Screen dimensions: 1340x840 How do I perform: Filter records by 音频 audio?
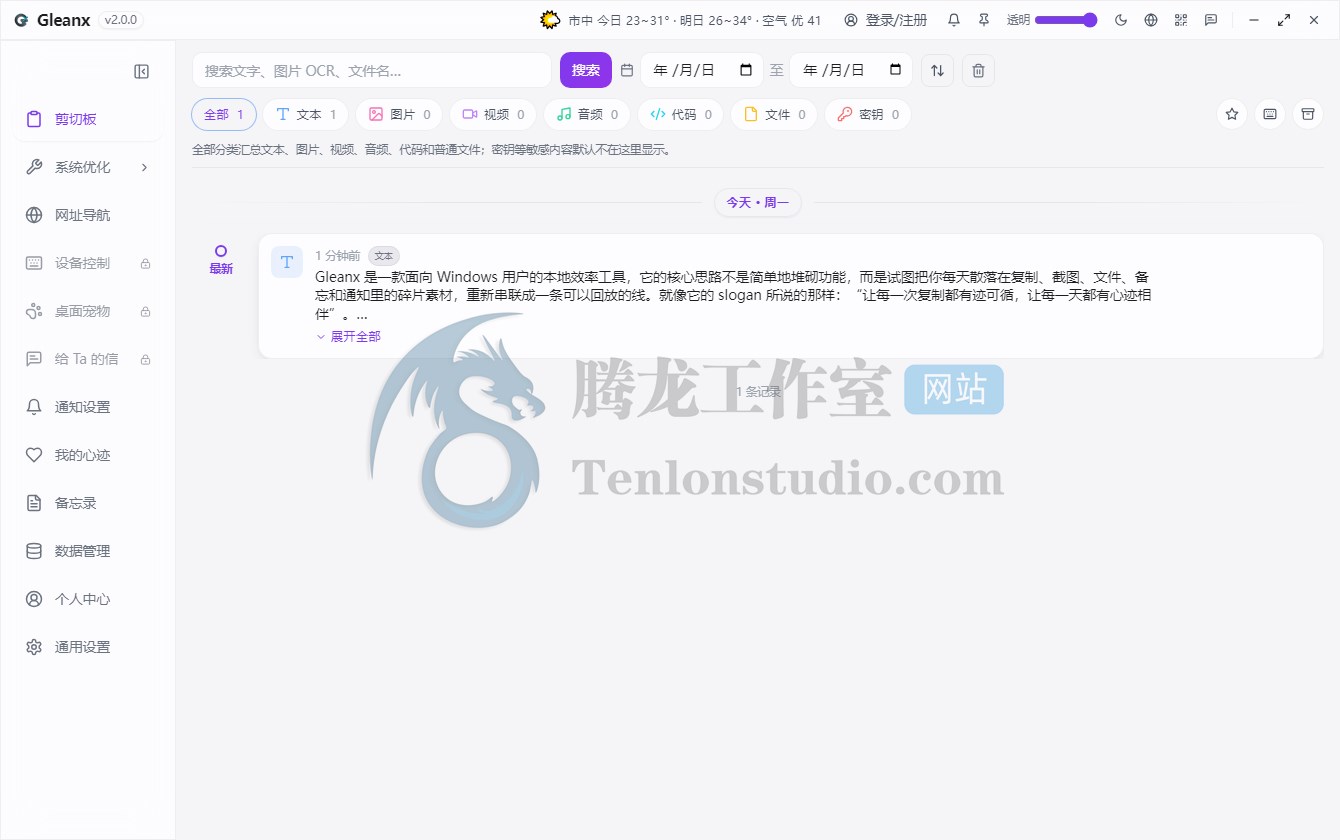pos(587,114)
